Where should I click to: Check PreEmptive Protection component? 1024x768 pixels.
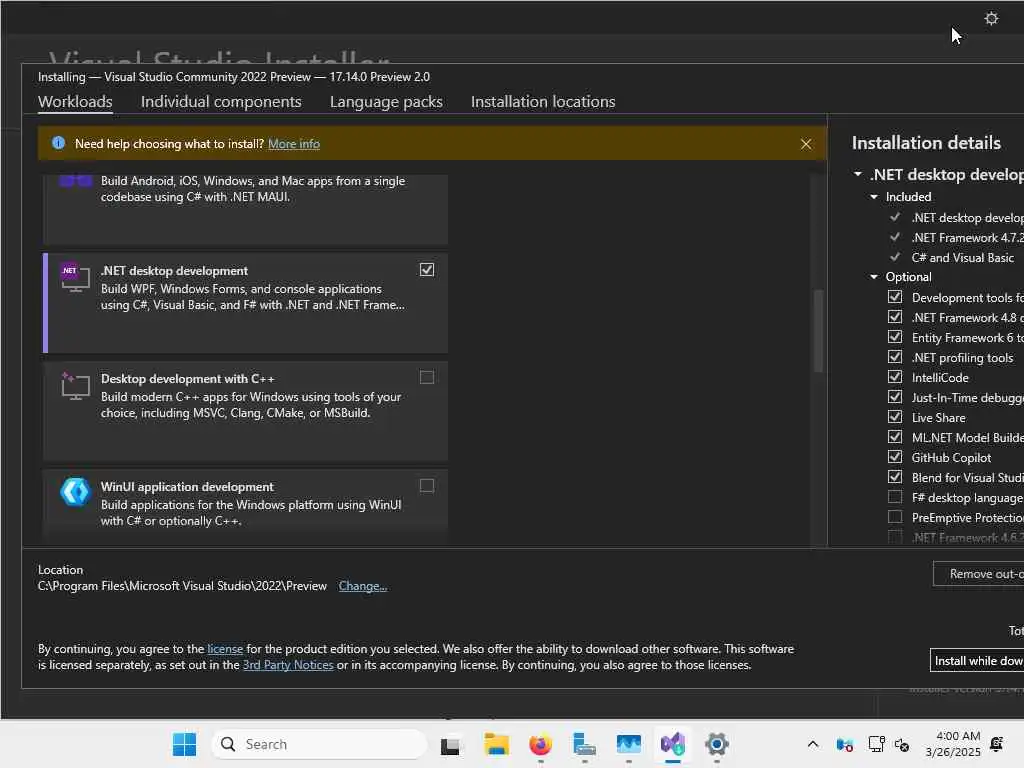[895, 517]
